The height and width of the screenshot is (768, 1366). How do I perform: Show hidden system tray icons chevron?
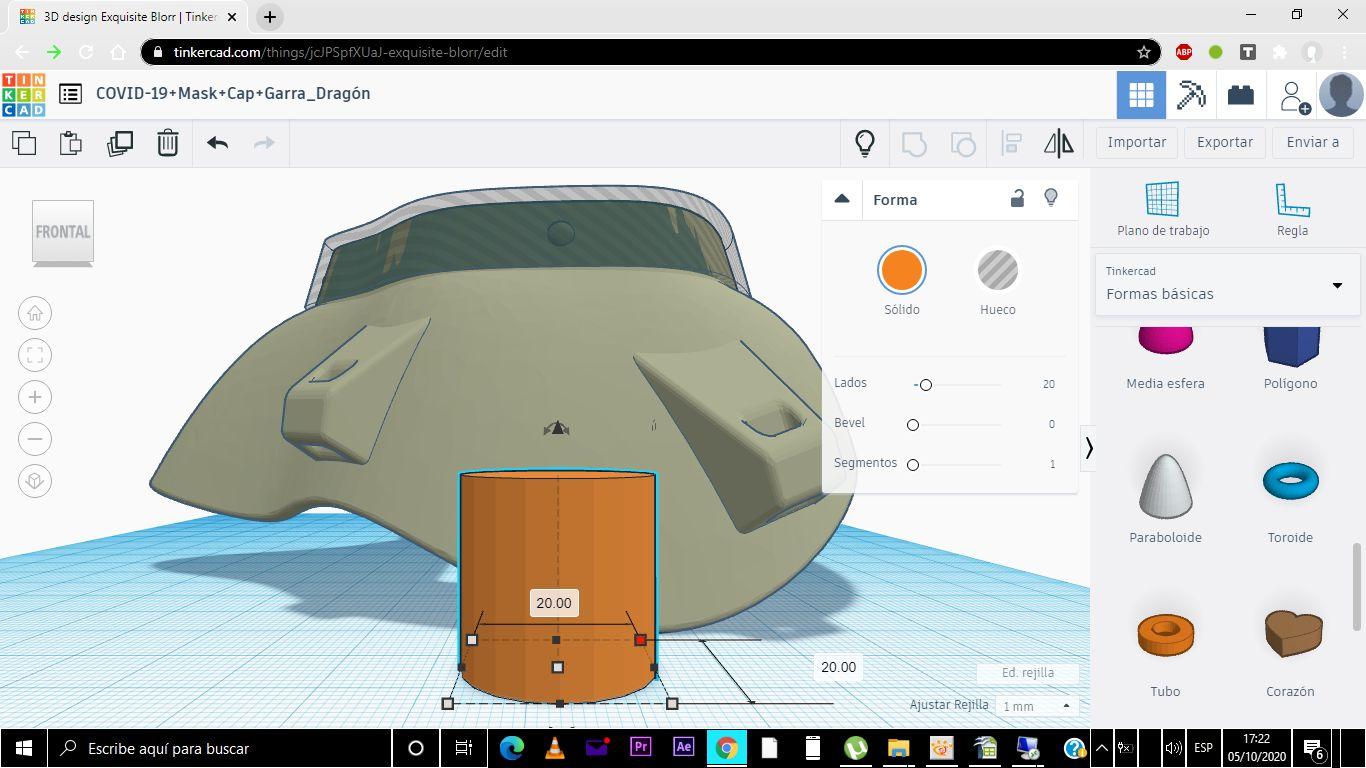pos(1102,747)
